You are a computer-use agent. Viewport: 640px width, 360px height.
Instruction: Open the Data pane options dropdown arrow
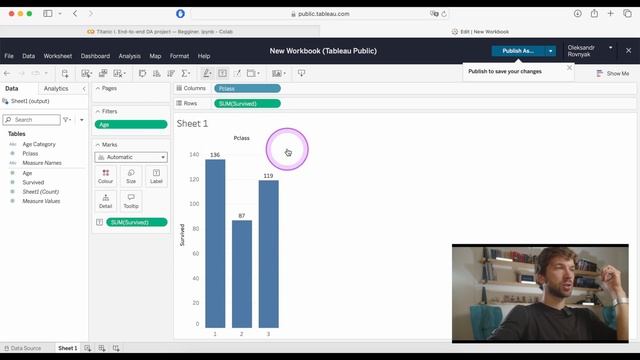(82, 120)
